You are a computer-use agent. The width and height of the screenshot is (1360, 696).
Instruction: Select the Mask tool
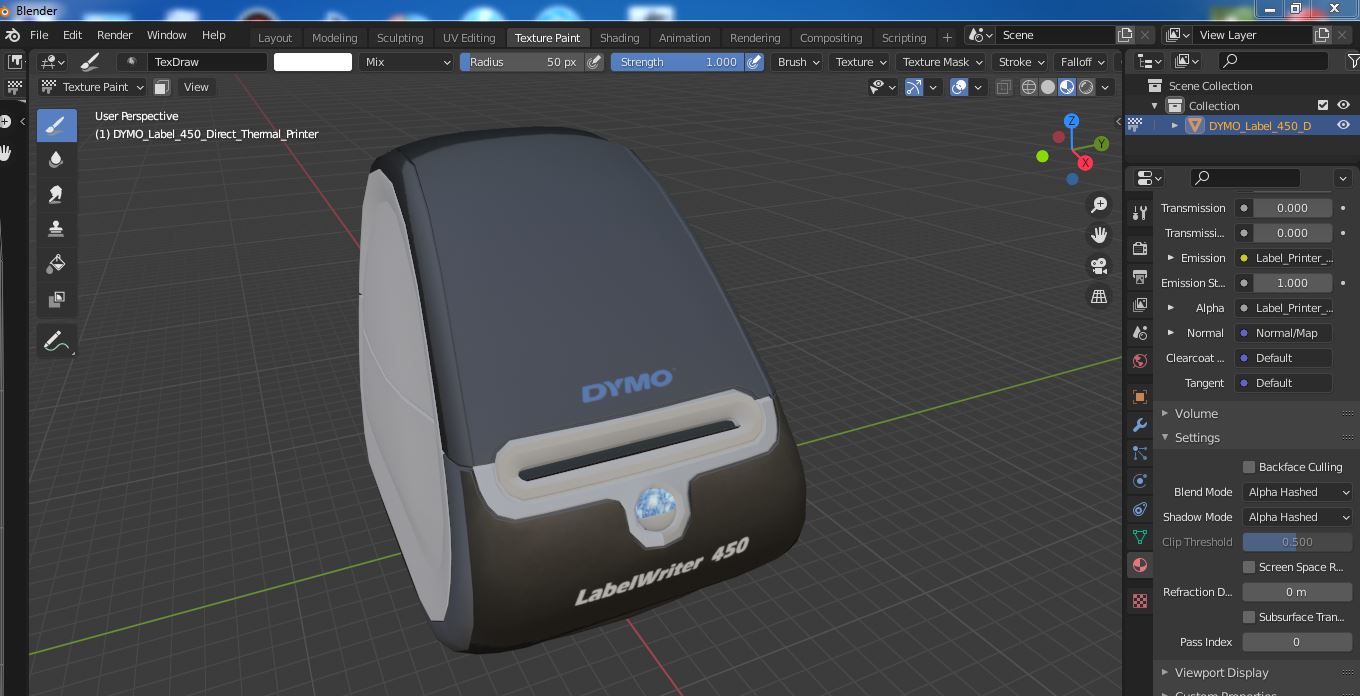pyautogui.click(x=56, y=298)
